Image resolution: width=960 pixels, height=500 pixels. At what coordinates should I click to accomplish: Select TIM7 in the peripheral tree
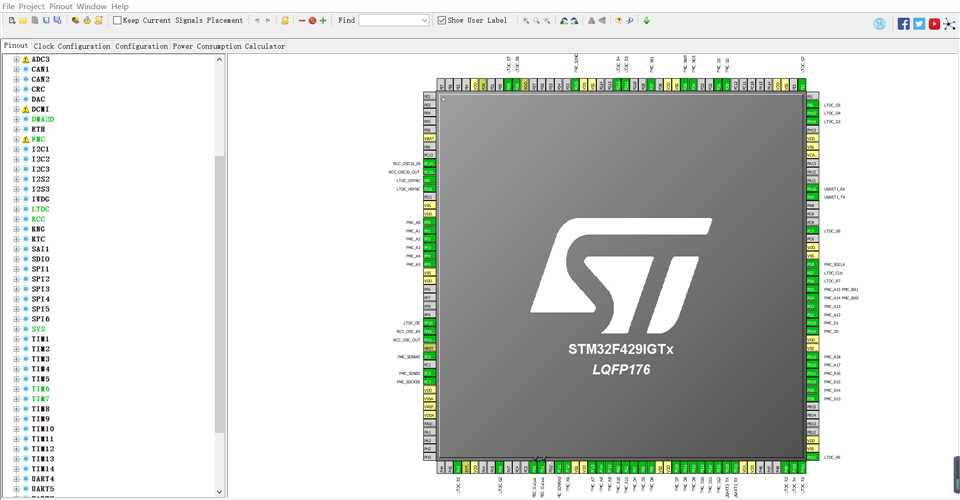coord(40,399)
